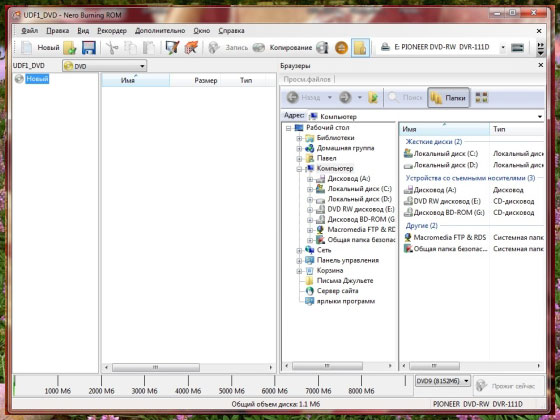The width and height of the screenshot is (560, 420).
Task: Click the scissors Cut icon
Action: [x=112, y=48]
